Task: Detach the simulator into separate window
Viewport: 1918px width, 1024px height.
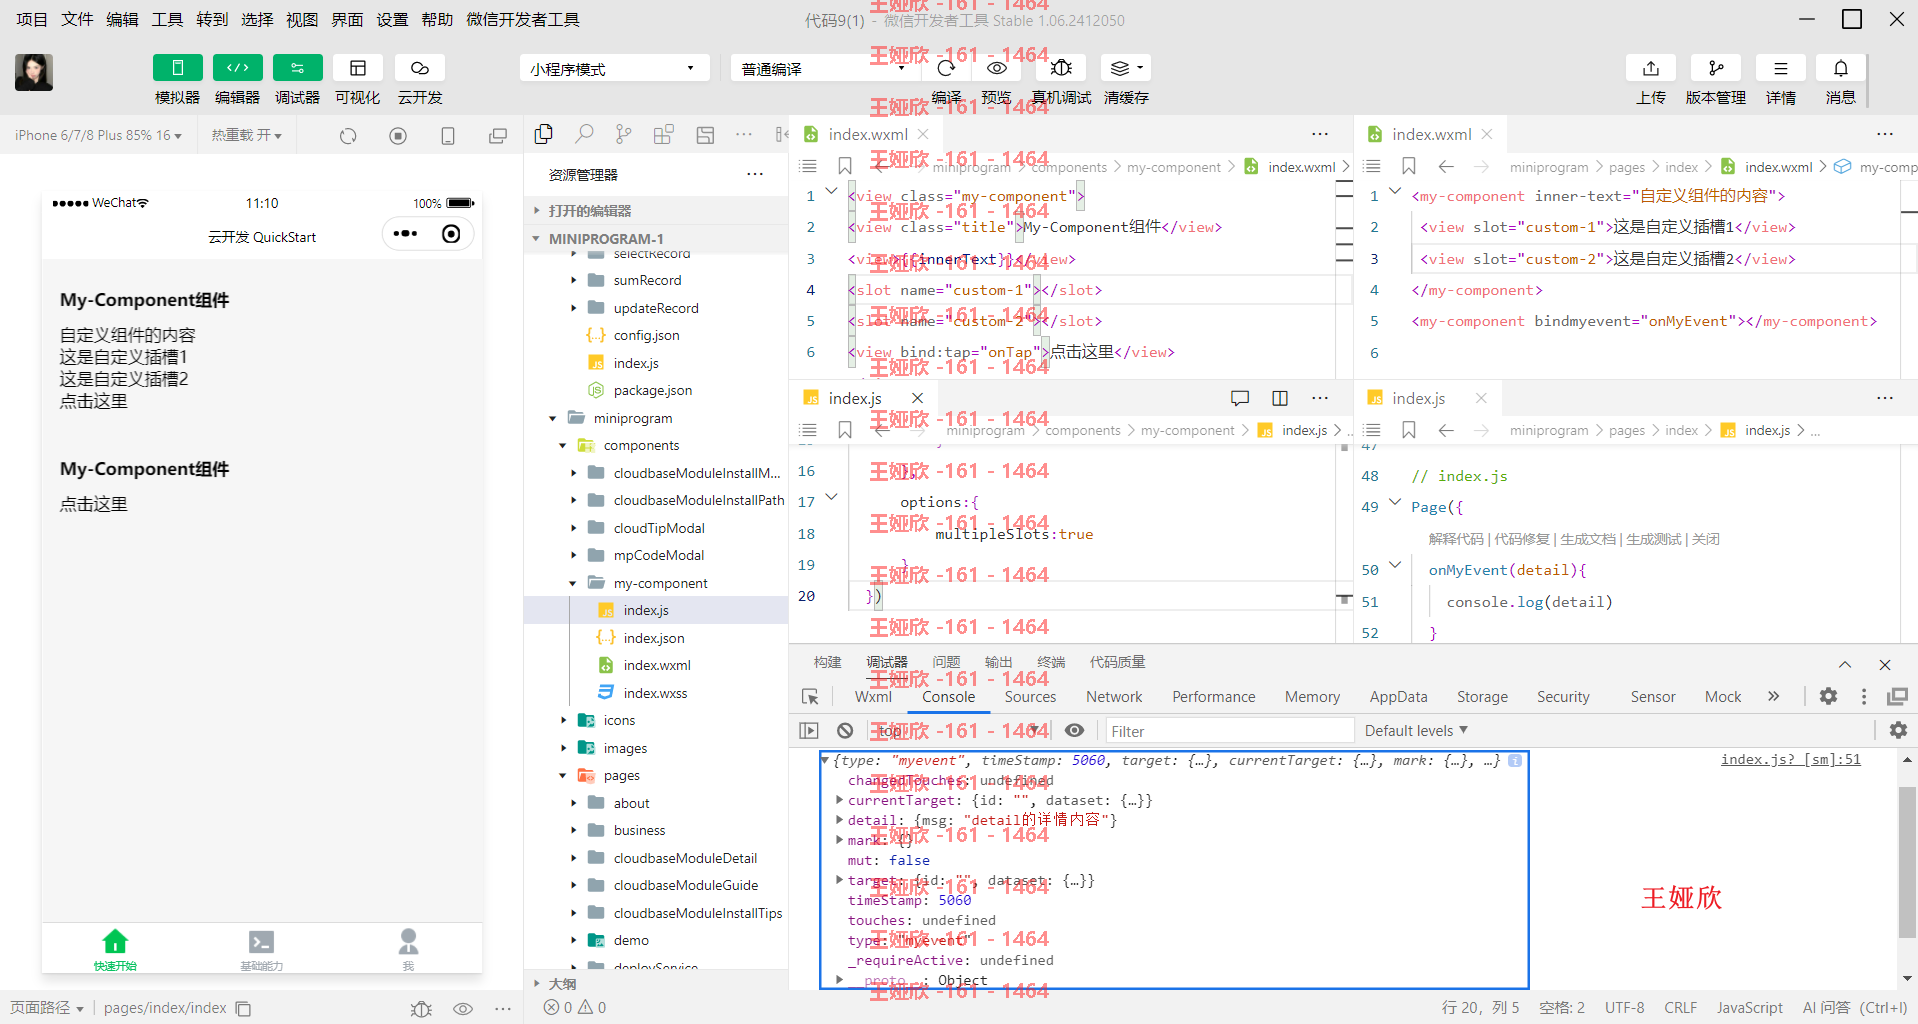Action: pyautogui.click(x=498, y=136)
